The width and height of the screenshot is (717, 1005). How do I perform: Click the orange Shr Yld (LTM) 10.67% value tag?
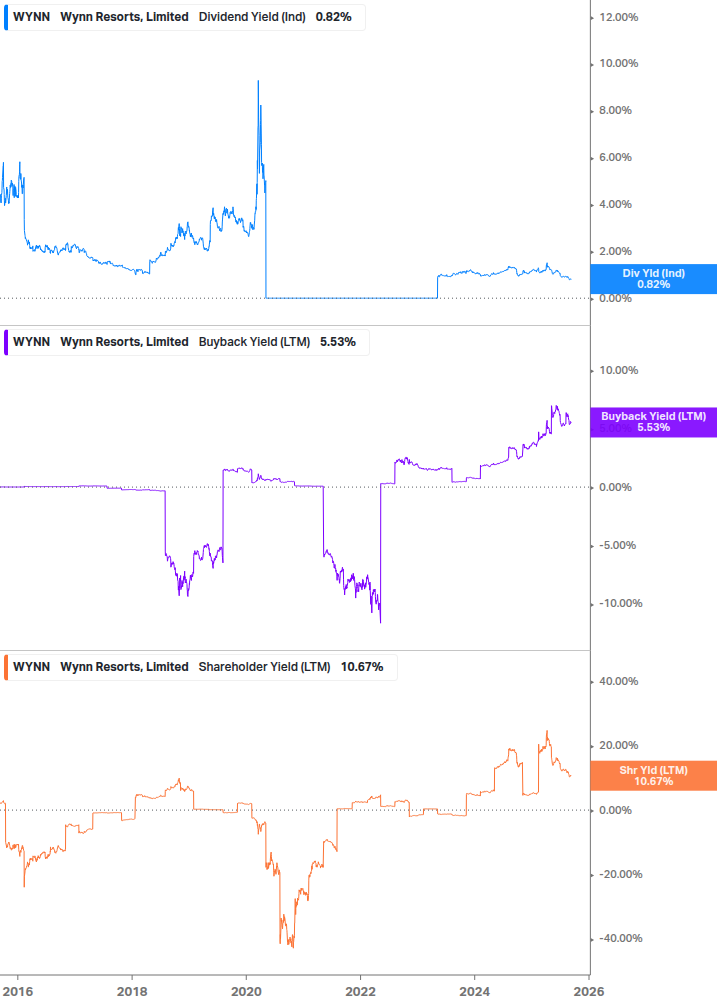coord(654,776)
